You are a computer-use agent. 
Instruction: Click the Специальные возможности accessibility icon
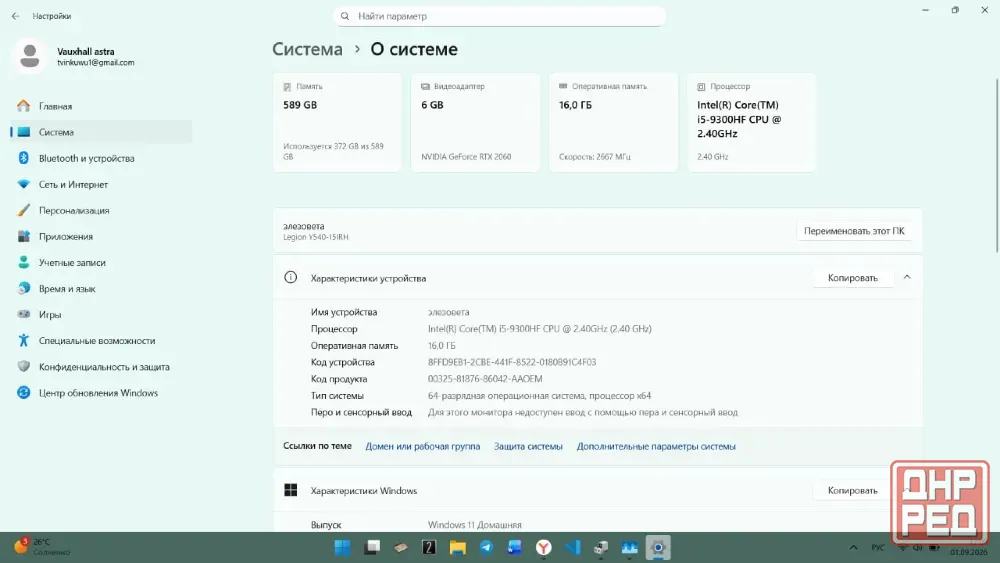tap(24, 340)
